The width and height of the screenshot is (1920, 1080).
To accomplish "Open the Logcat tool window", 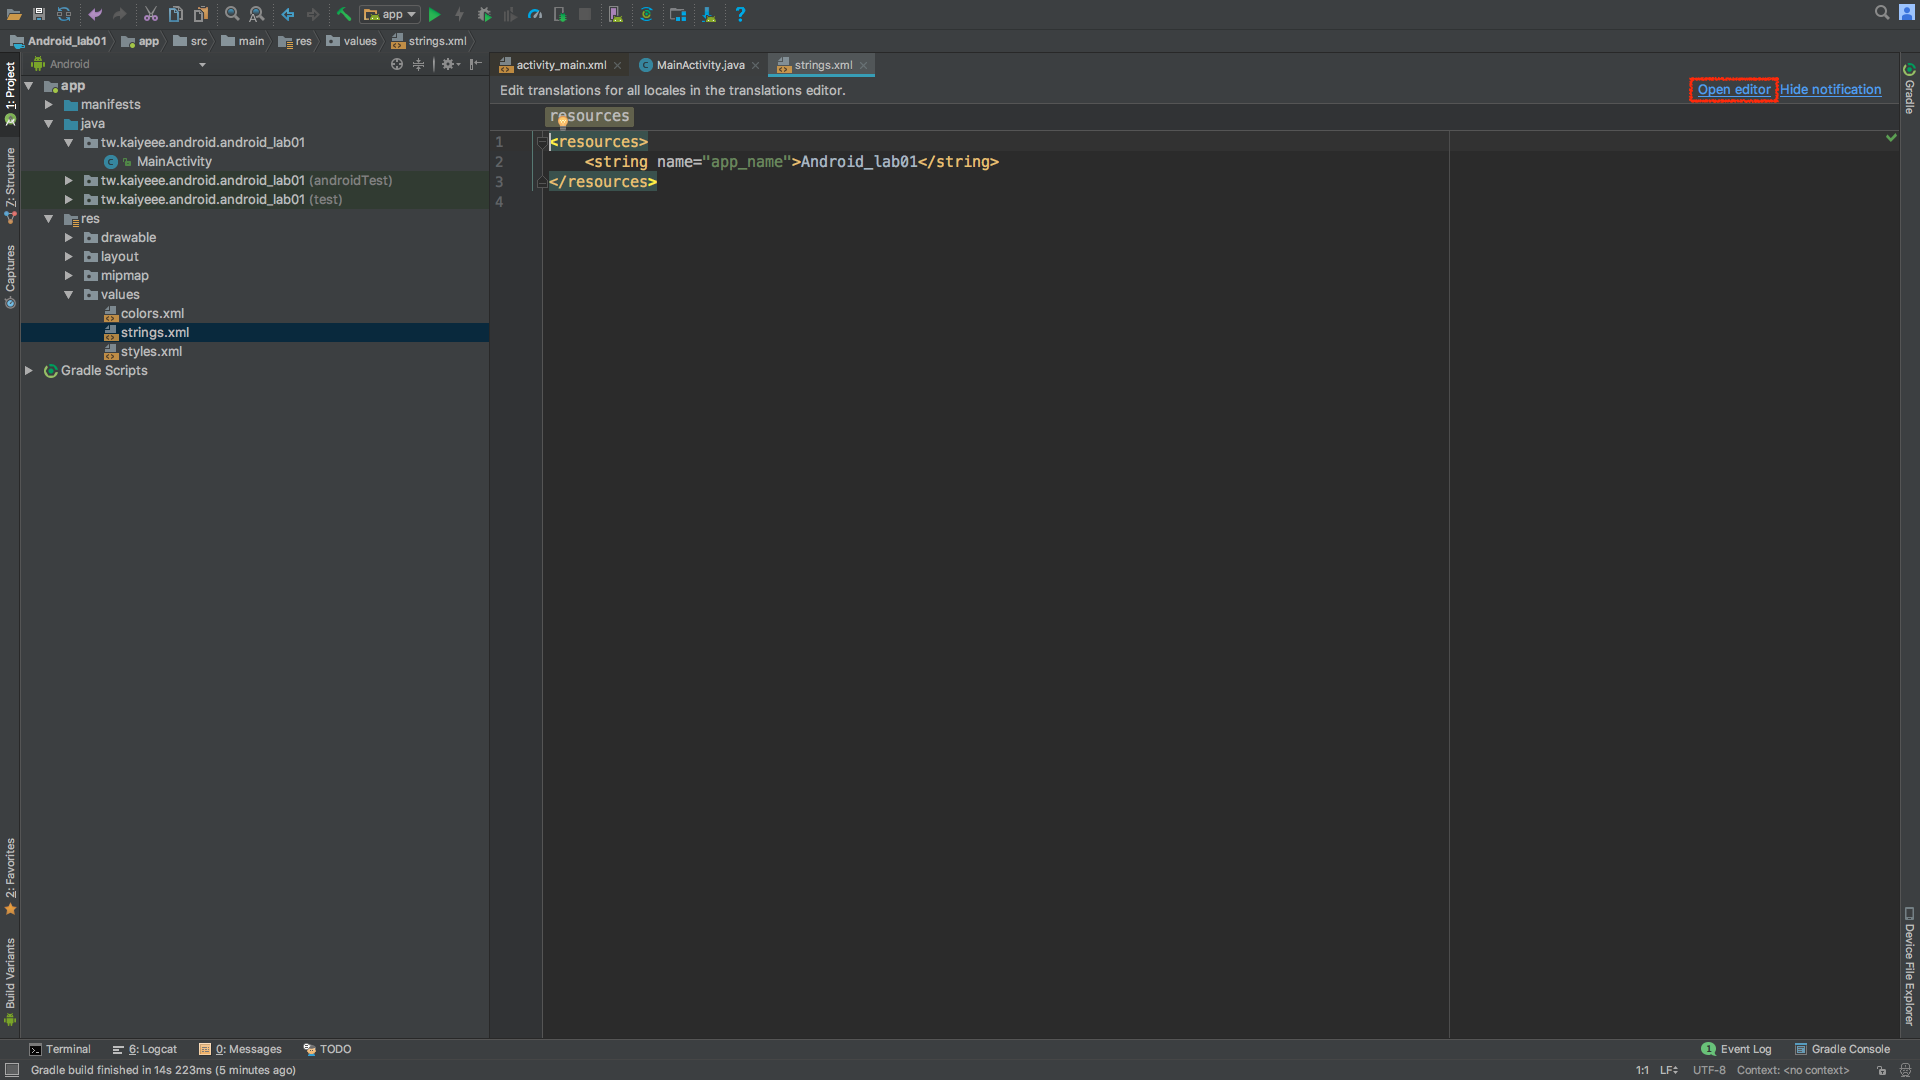I will tap(145, 1049).
